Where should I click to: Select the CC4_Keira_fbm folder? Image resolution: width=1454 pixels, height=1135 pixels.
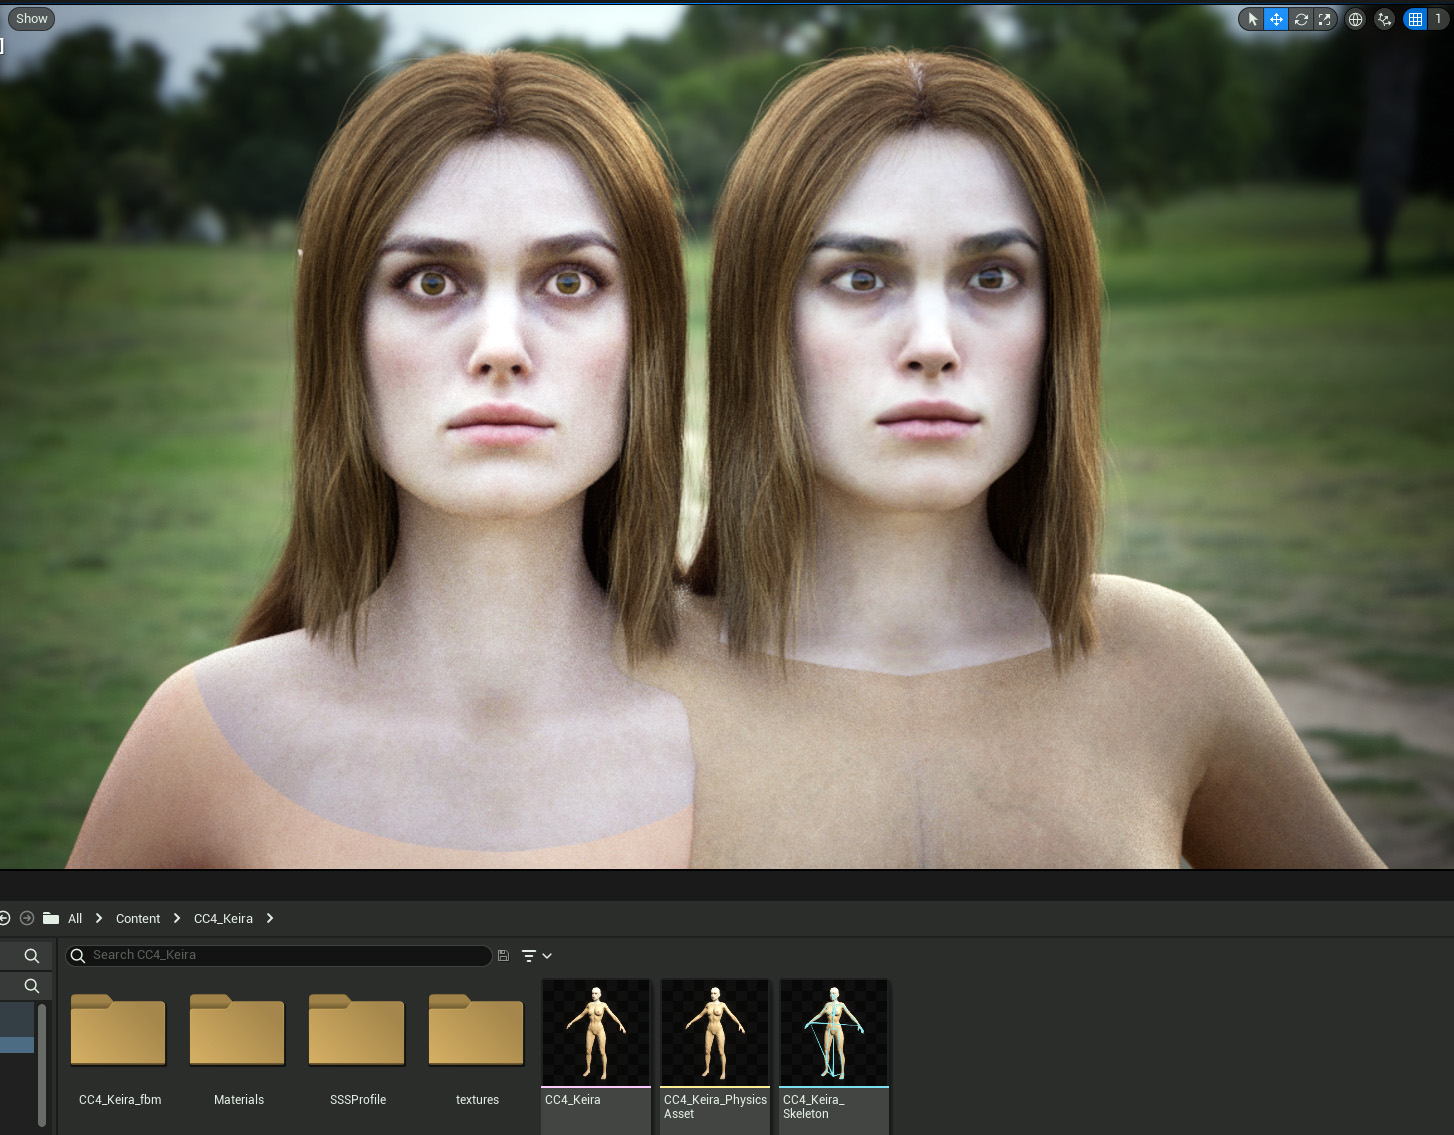pyautogui.click(x=118, y=1030)
